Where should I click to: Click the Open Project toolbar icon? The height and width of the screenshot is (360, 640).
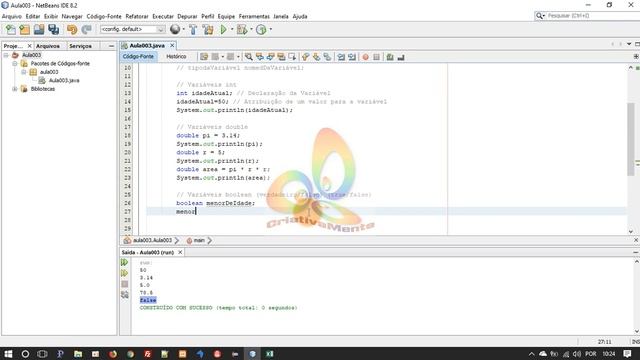pyautogui.click(x=39, y=29)
